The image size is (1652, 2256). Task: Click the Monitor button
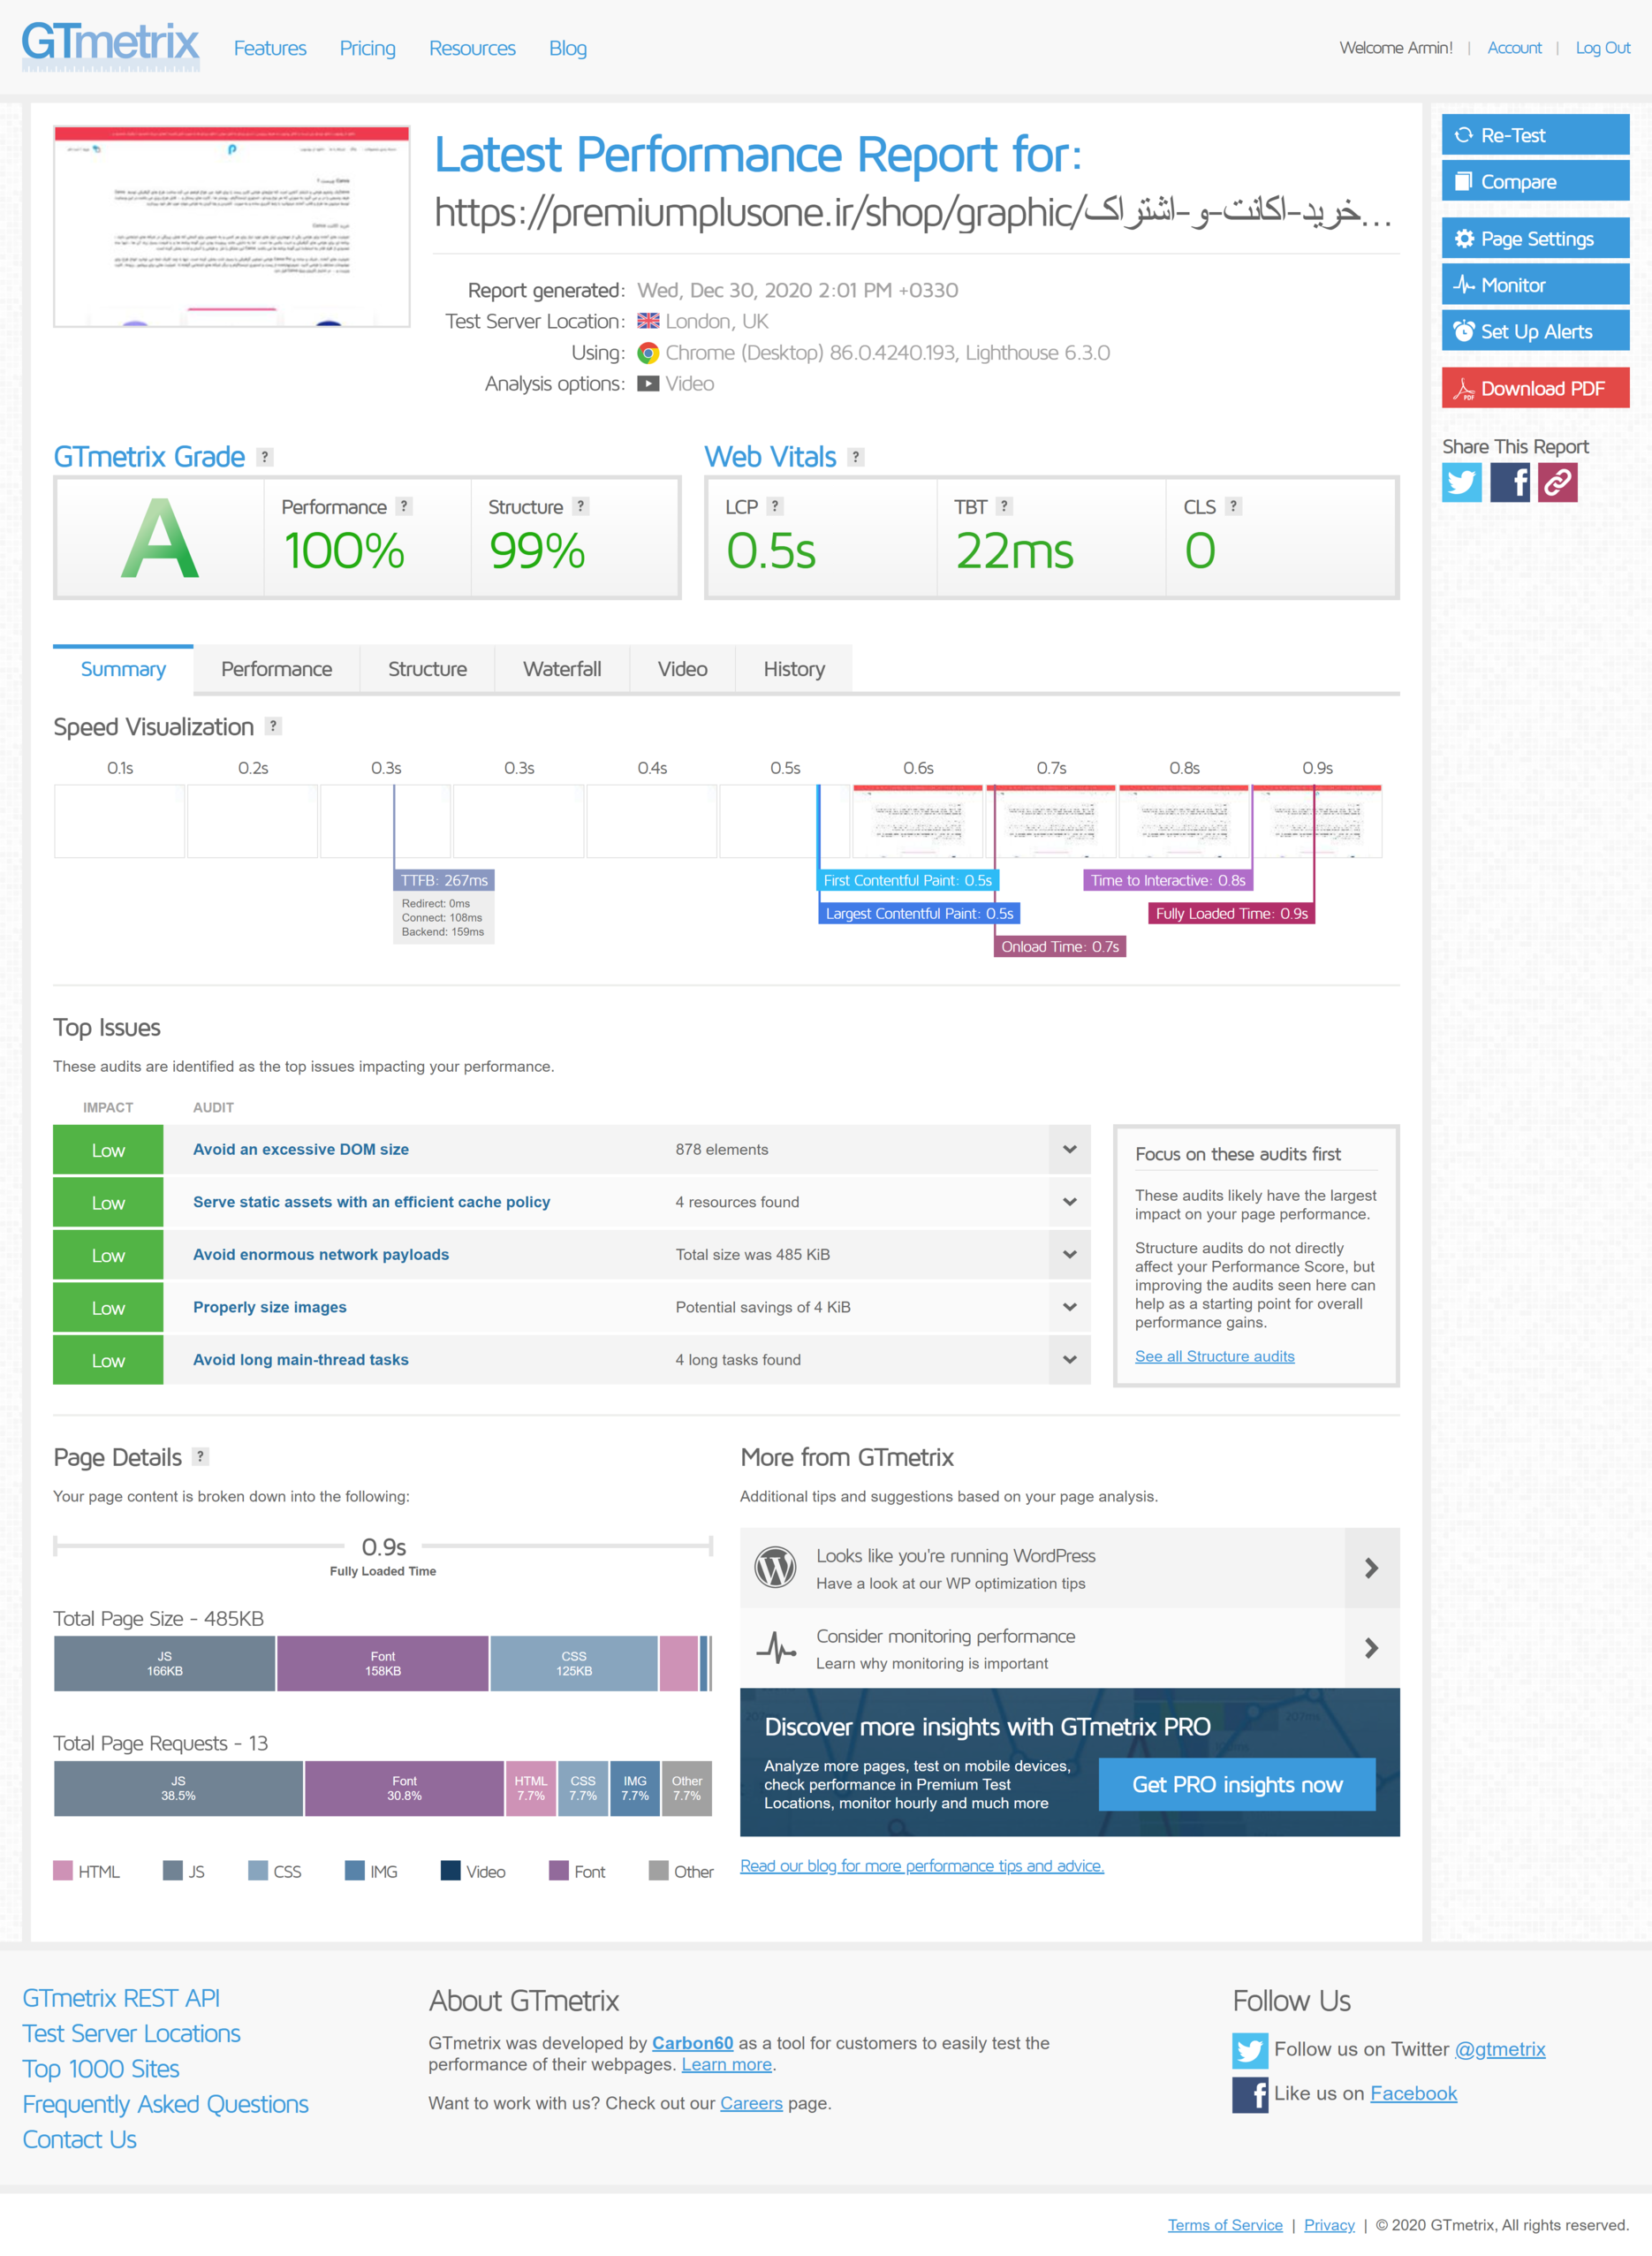point(1535,285)
